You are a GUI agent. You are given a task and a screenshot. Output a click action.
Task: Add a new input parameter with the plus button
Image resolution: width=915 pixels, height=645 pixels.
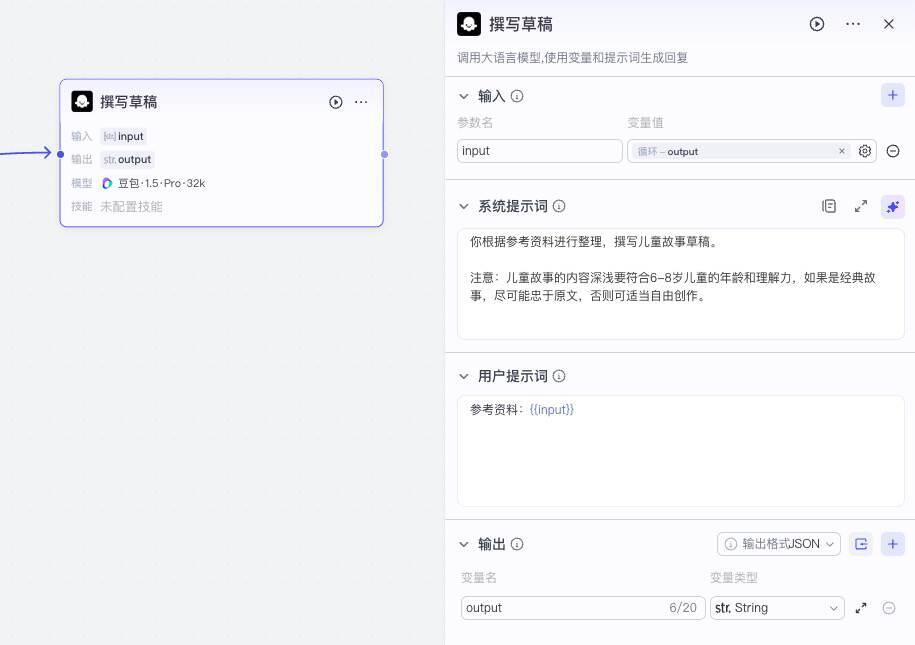pyautogui.click(x=892, y=95)
